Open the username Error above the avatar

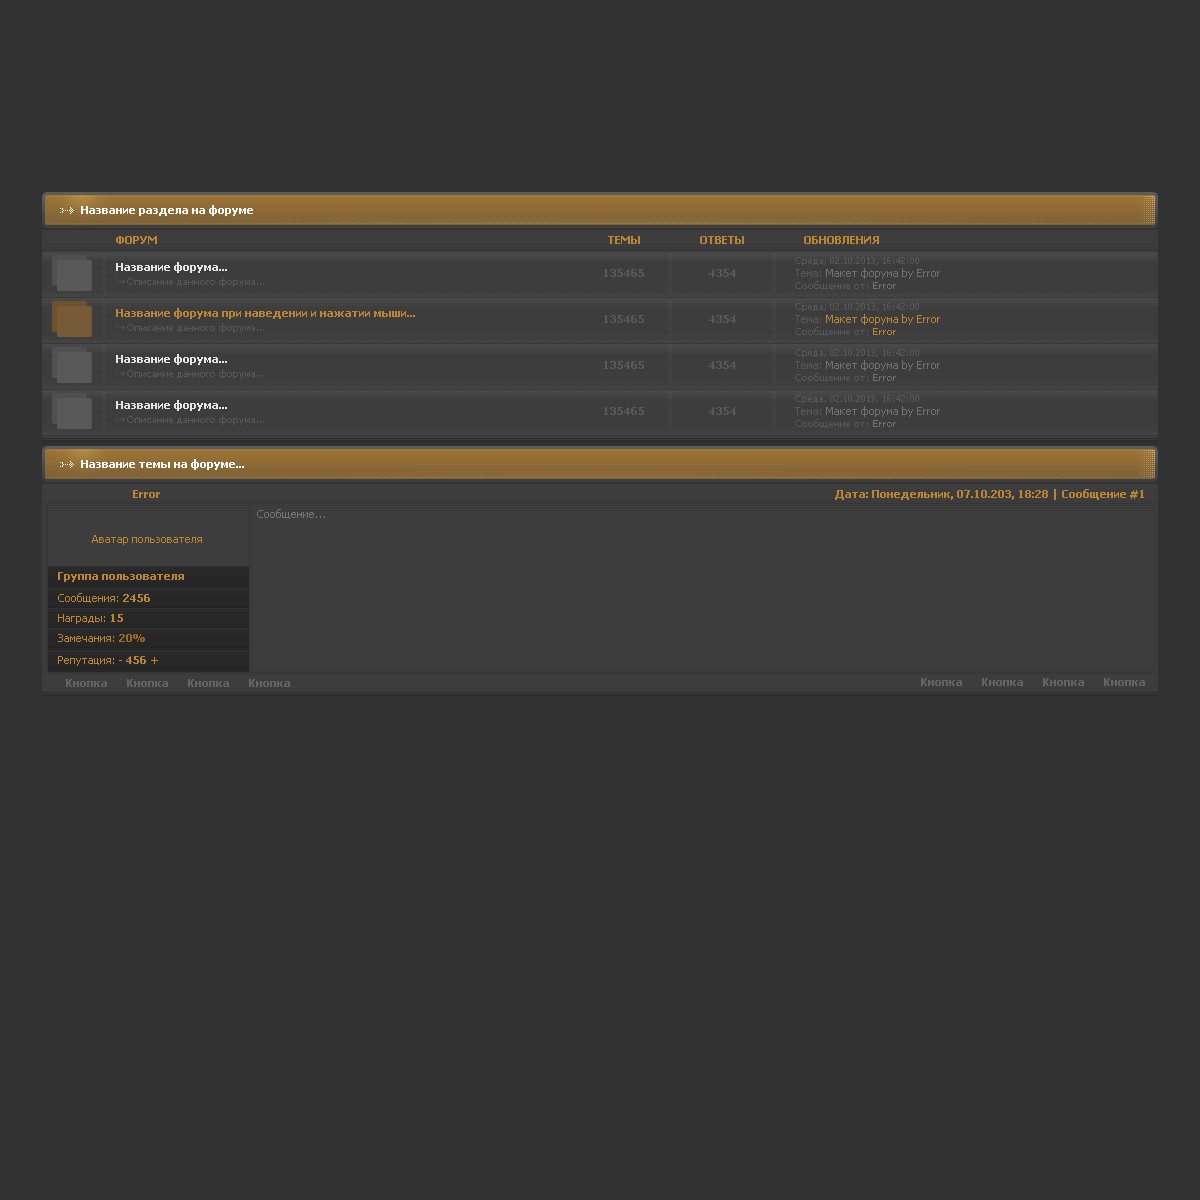pyautogui.click(x=146, y=494)
